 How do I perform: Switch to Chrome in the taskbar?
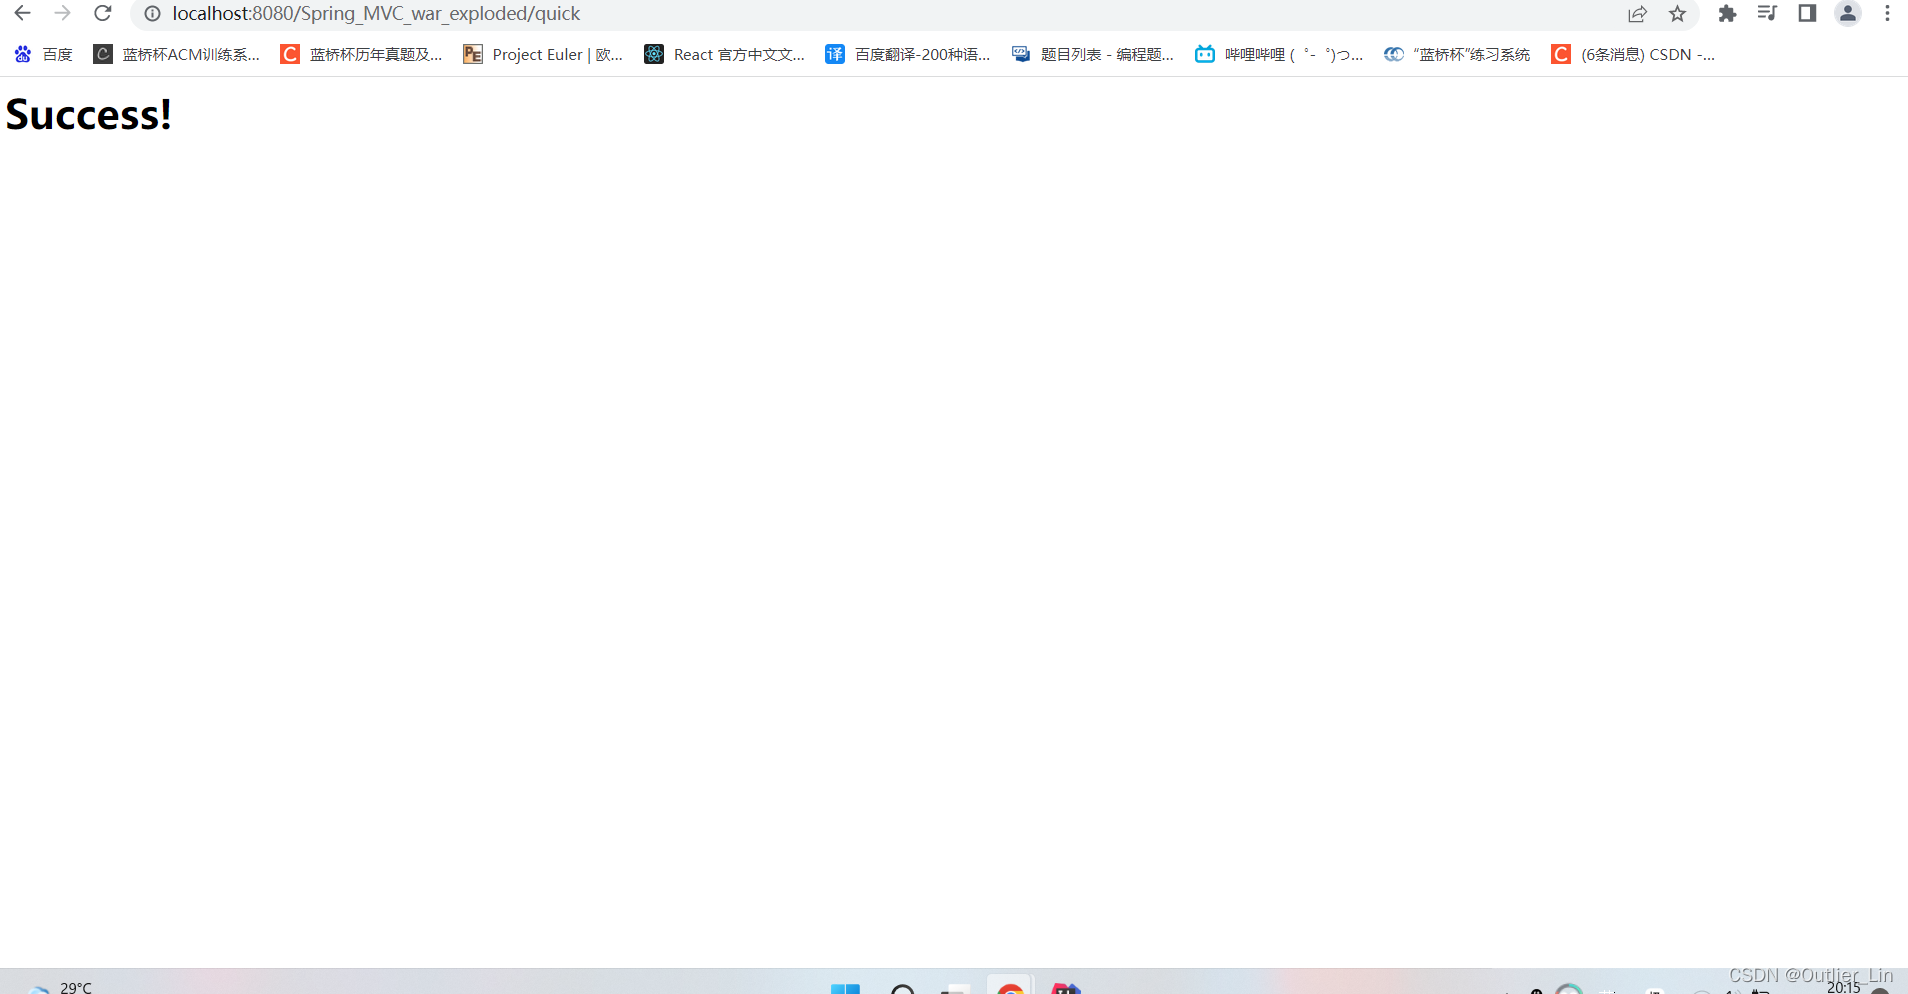[x=1010, y=986]
